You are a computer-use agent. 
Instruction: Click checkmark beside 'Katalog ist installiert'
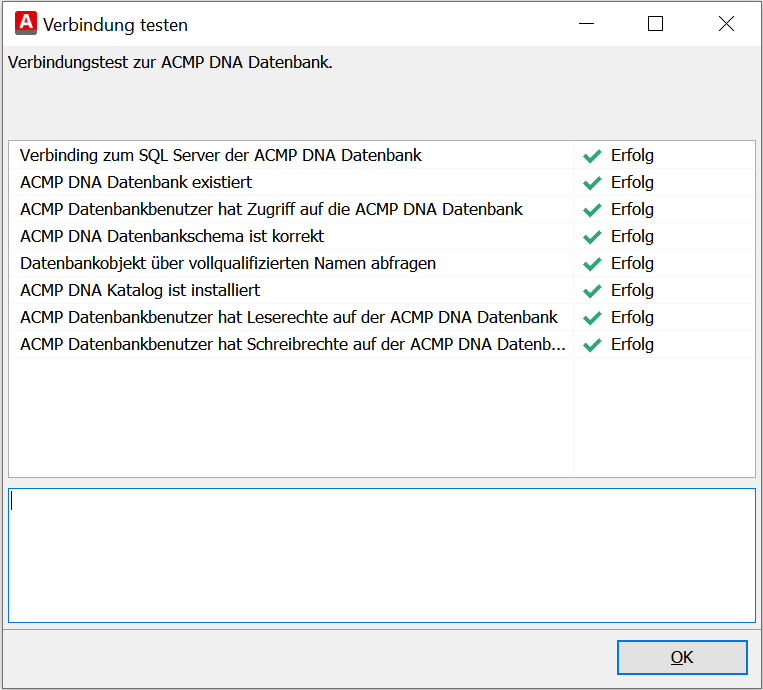click(x=592, y=291)
